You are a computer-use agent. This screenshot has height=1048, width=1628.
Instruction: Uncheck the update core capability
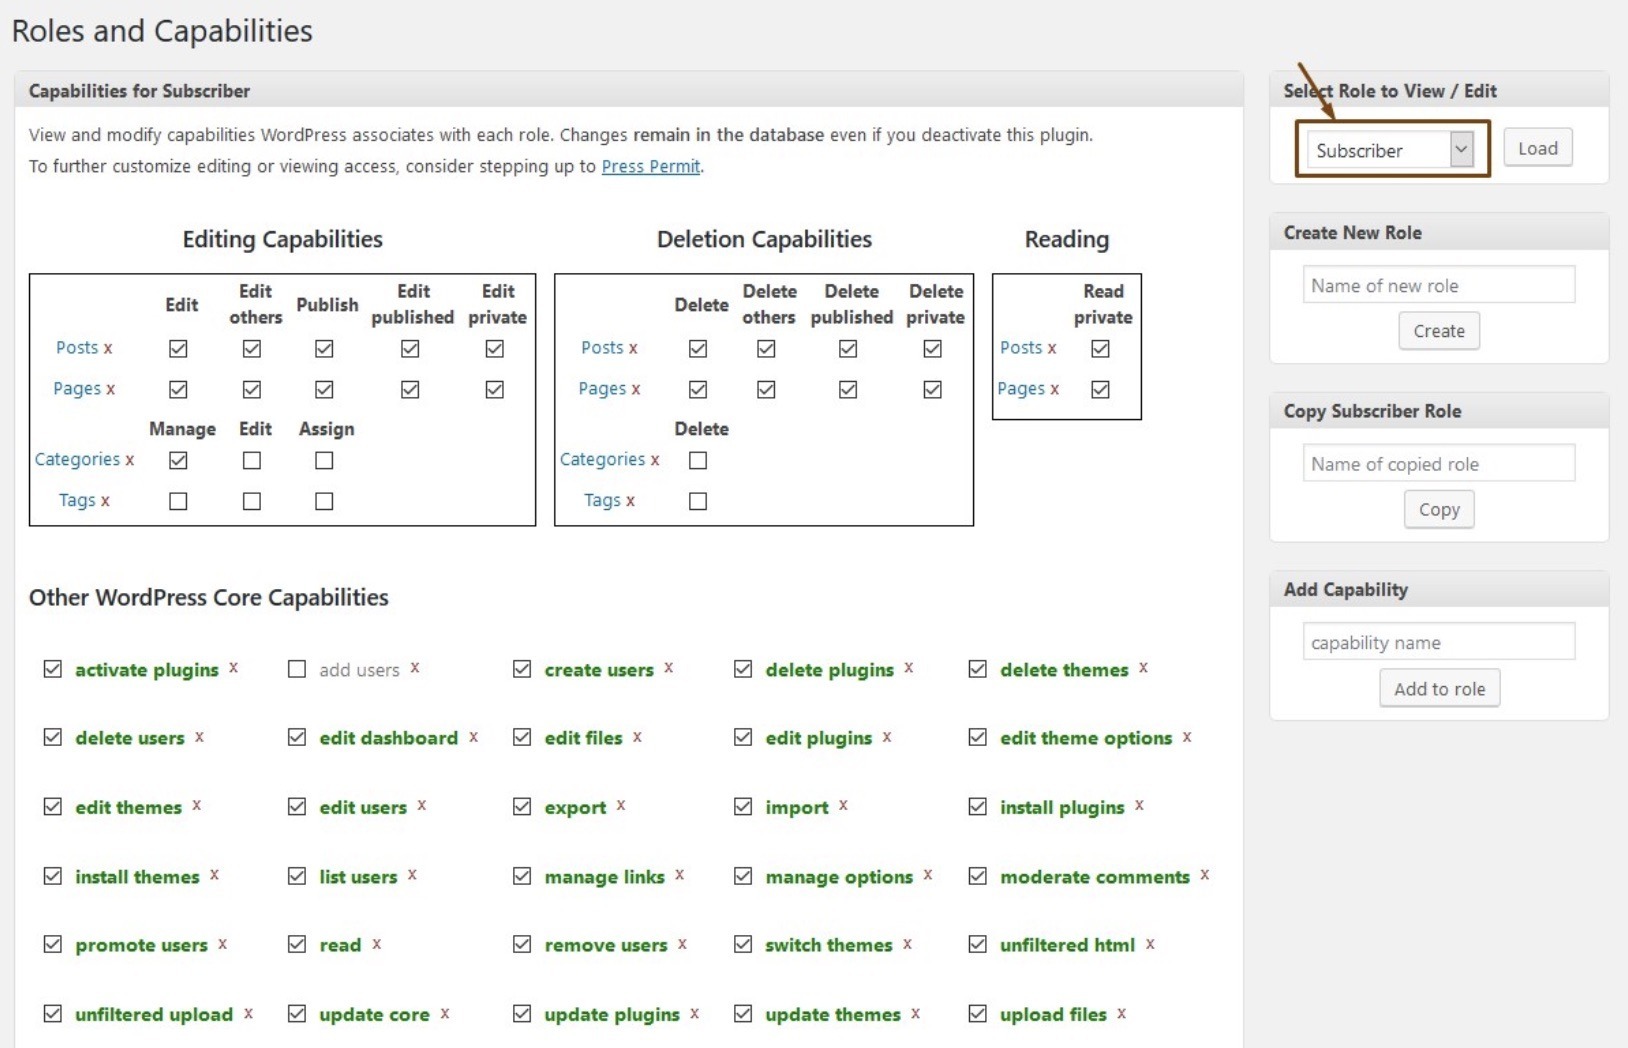click(x=297, y=1014)
